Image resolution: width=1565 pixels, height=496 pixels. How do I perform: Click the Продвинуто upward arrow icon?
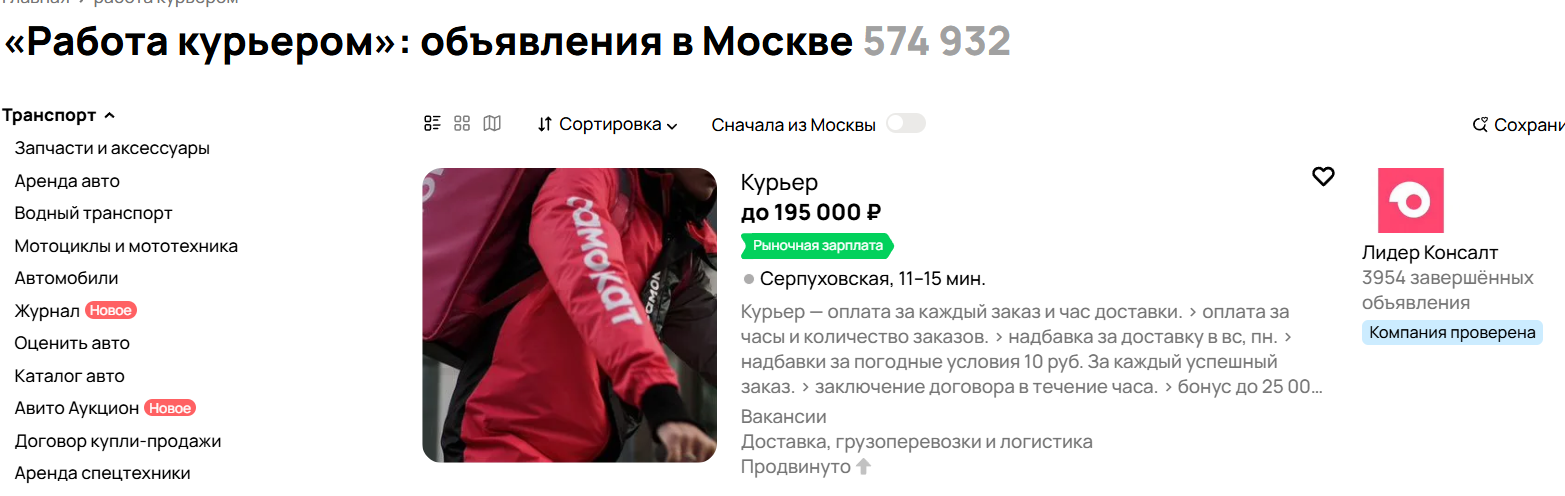(x=864, y=467)
